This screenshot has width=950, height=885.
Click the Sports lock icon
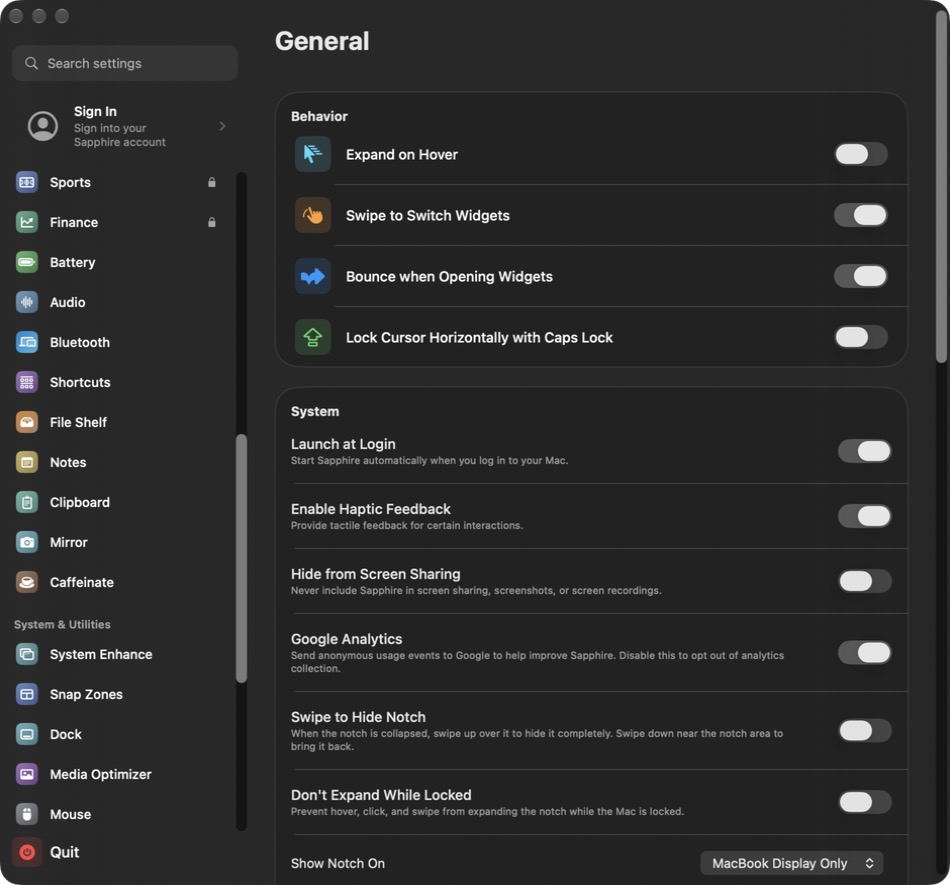click(211, 182)
